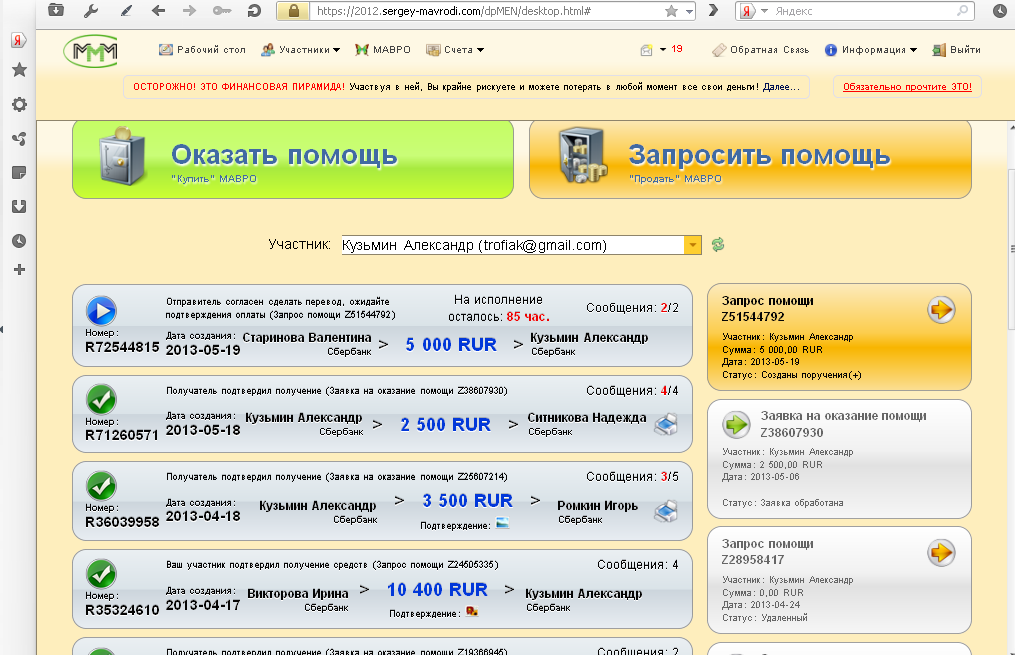Expand the Счета dropdown menu

455,50
